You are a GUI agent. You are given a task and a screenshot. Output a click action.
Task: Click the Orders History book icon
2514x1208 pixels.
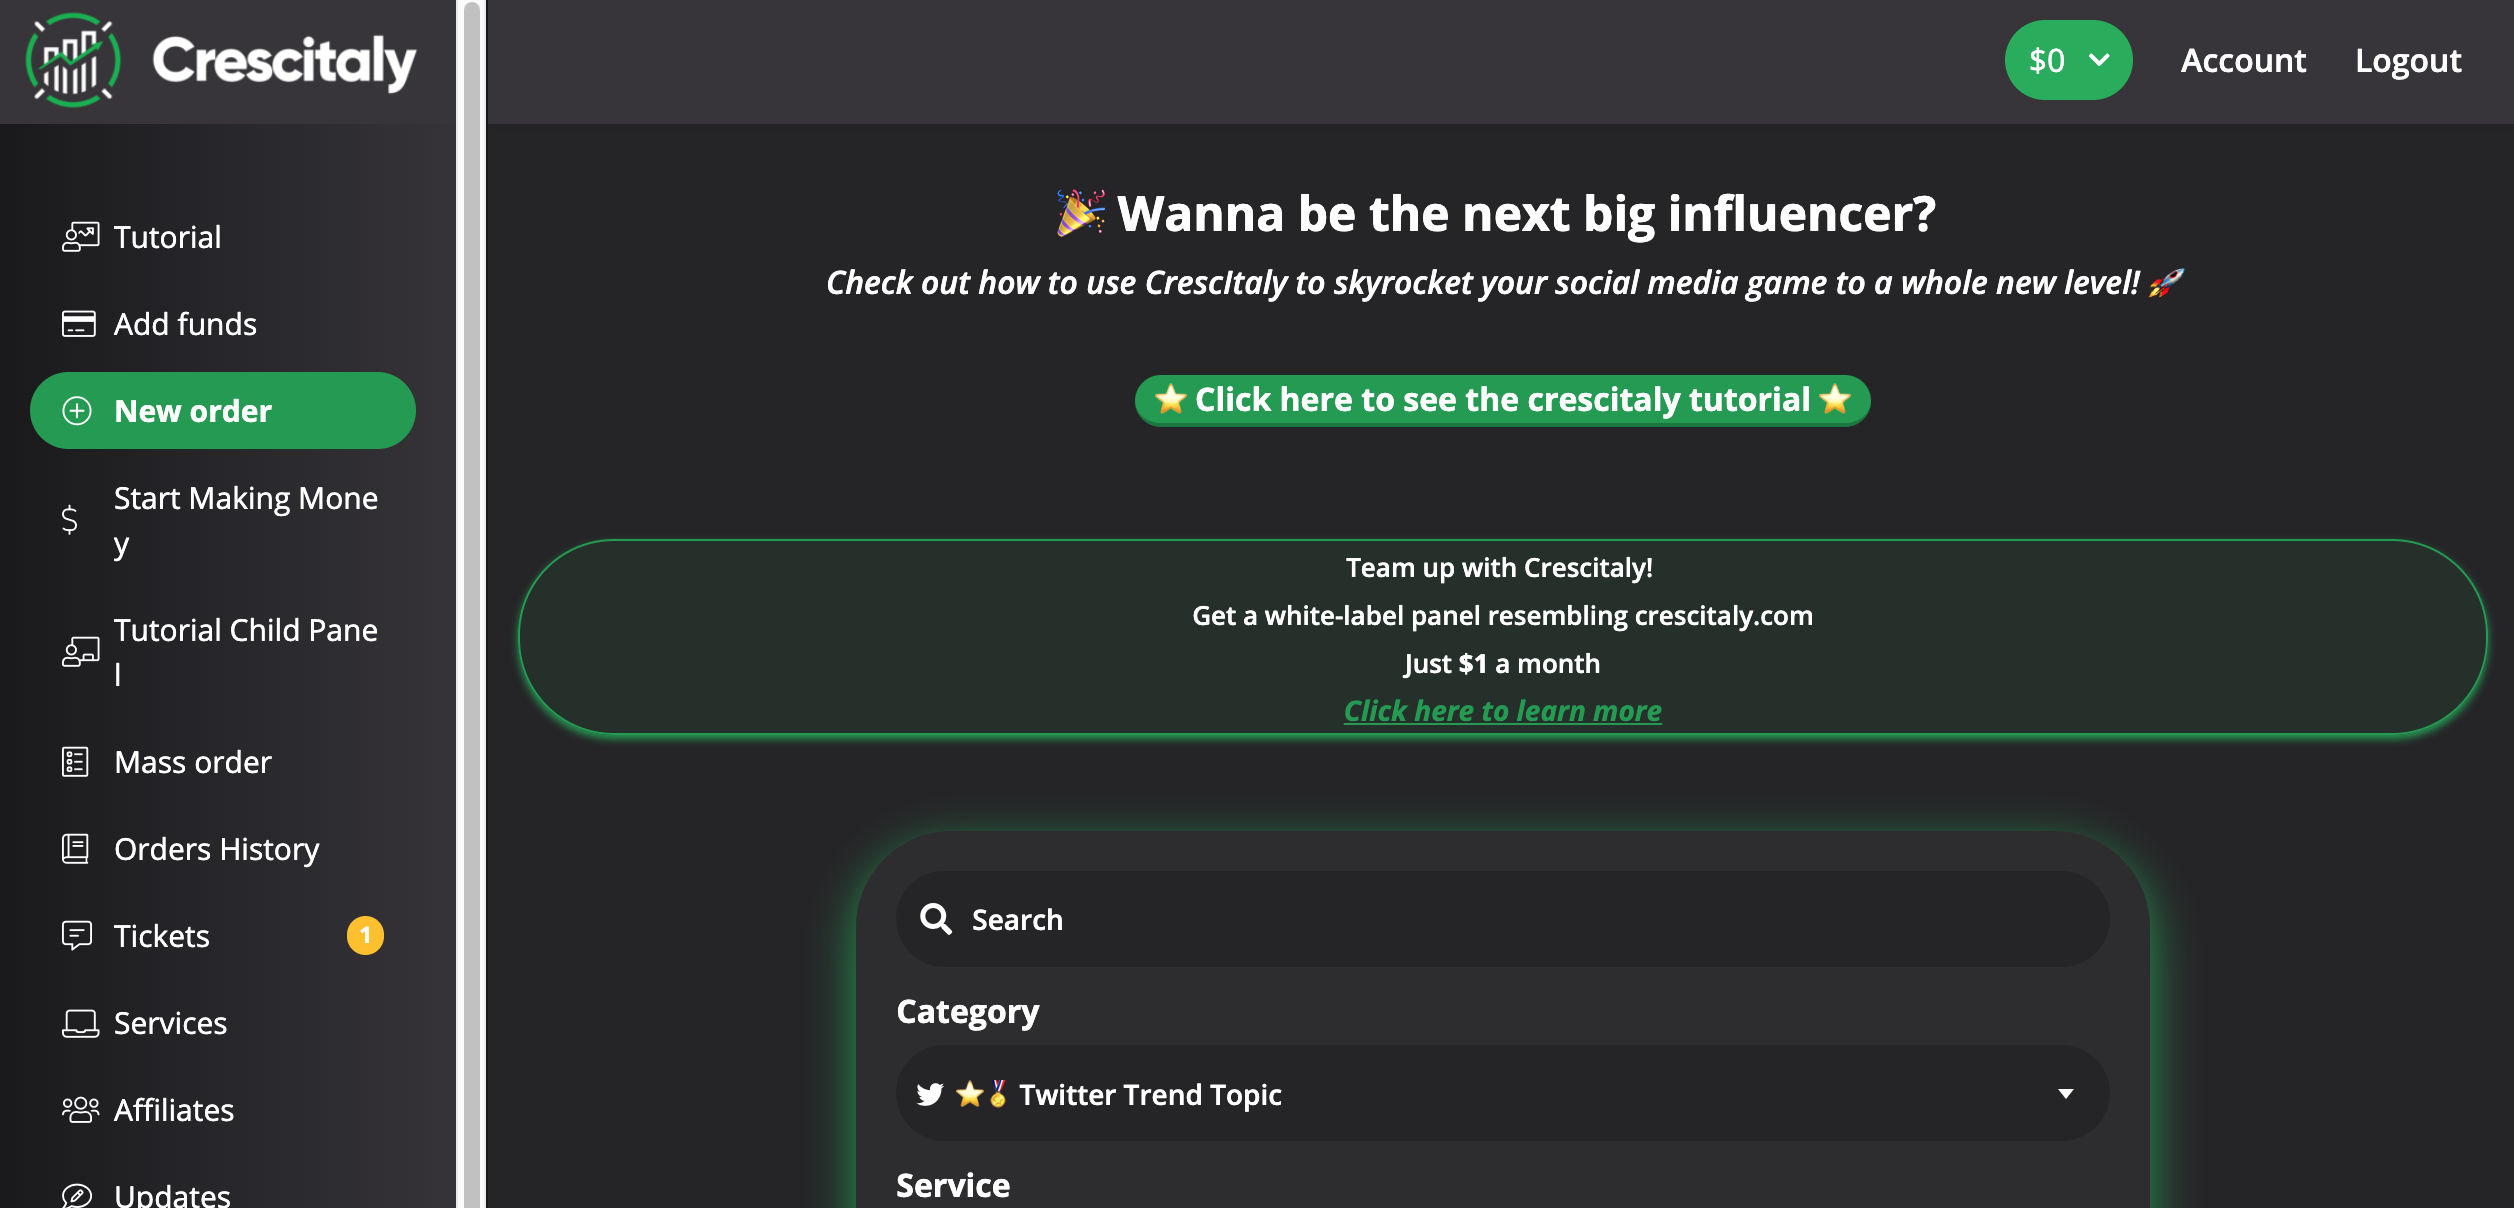pos(76,849)
